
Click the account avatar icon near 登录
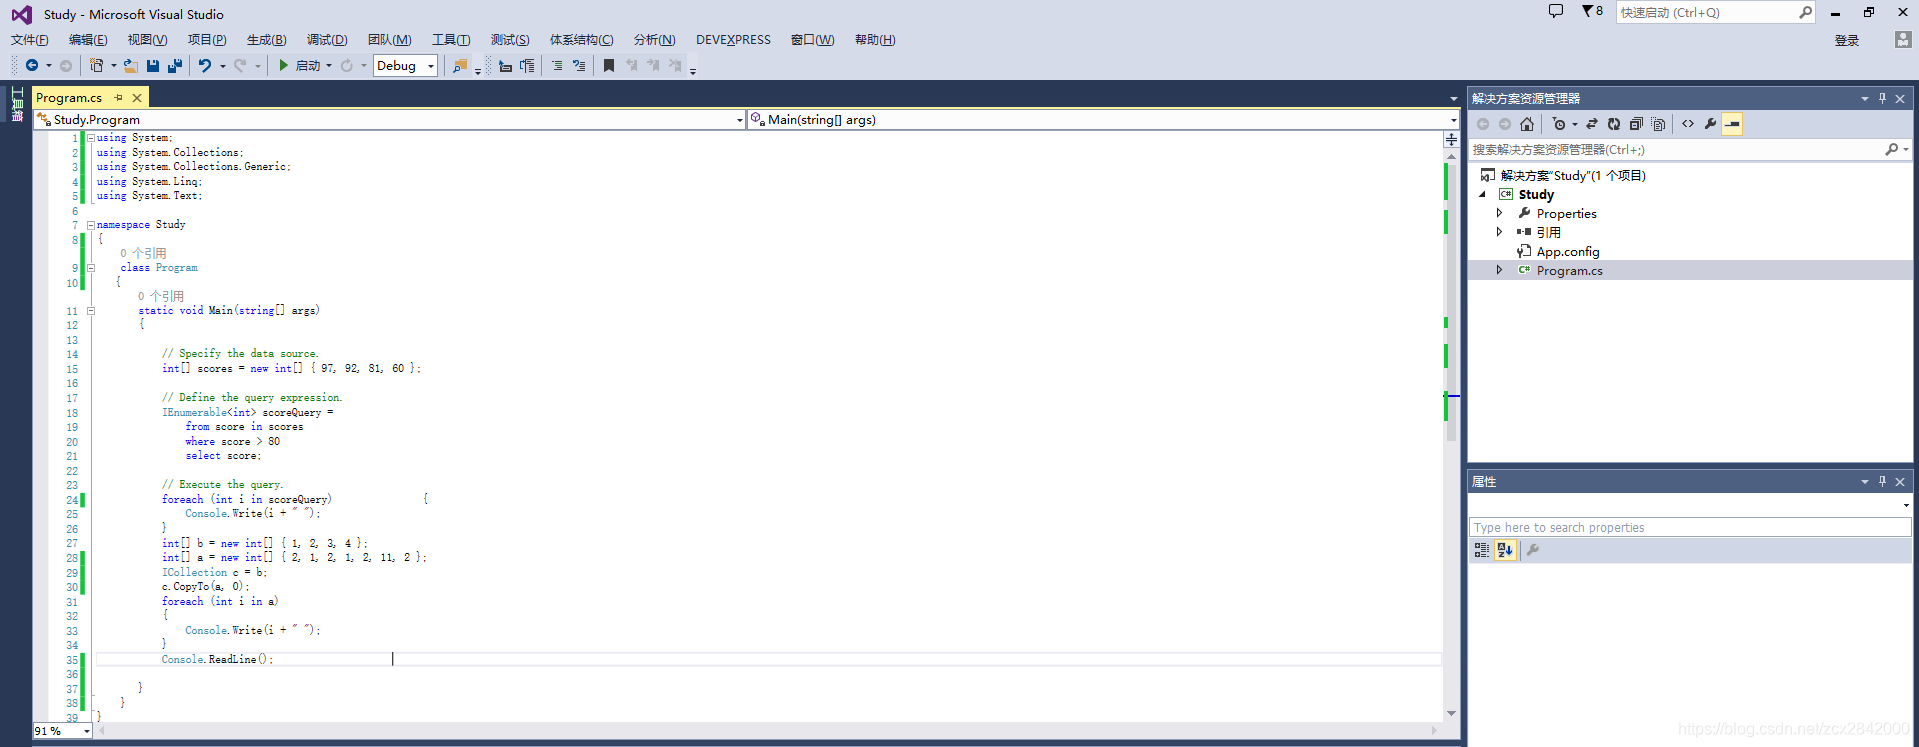click(x=1902, y=40)
